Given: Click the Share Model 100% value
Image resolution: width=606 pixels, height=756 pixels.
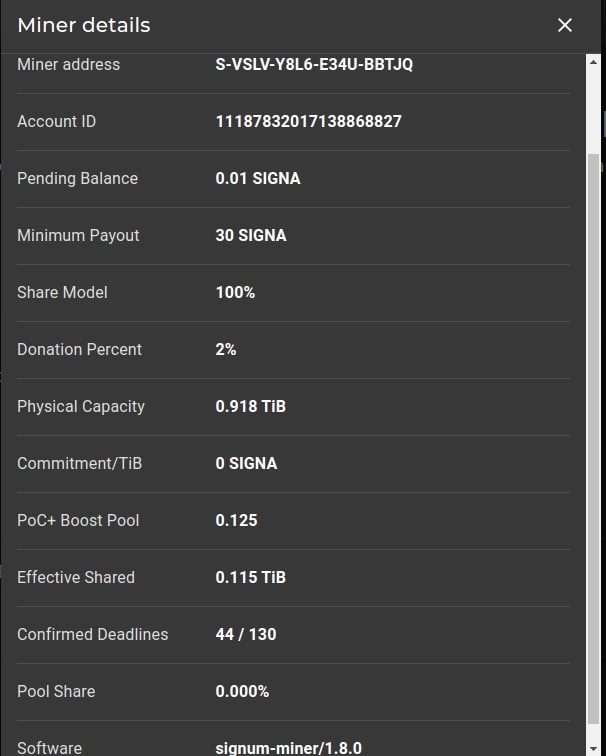Looking at the screenshot, I should (235, 293).
